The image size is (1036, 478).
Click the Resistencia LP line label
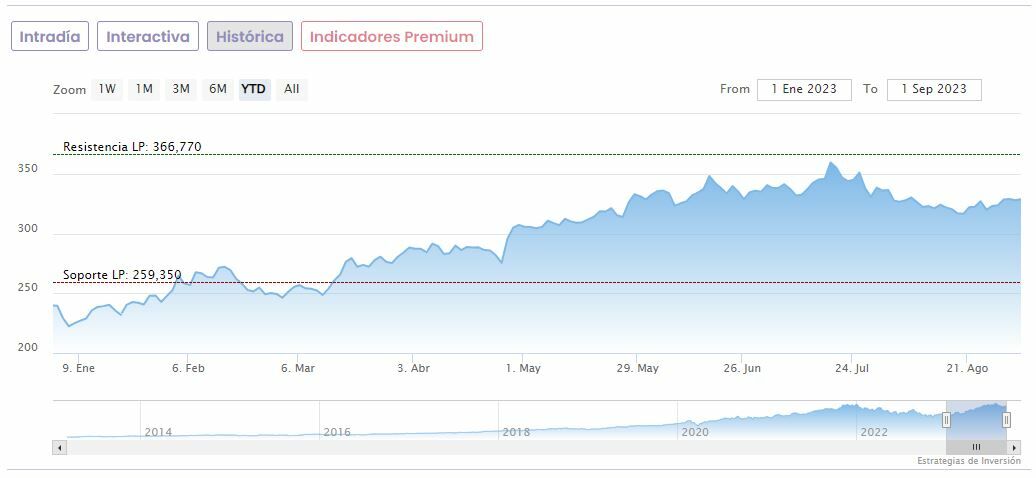[x=132, y=147]
